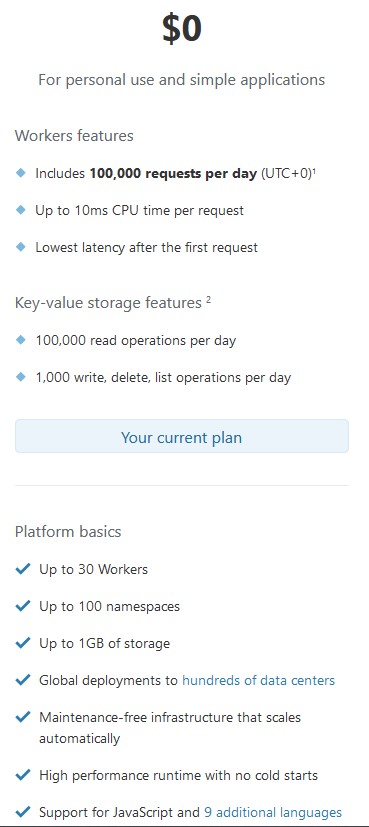Click checkmark next to Up to 1GB of storage
Screen dimensions: 369x827
coord(23,643)
